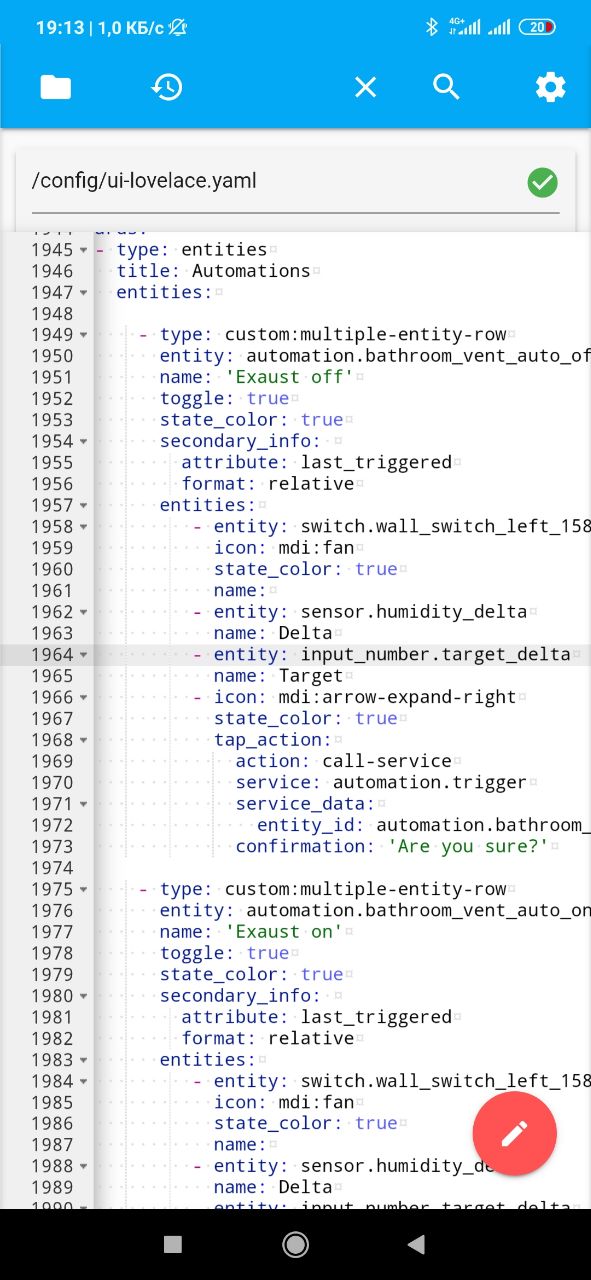
Task: Collapse the fold at line 1975
Action: (x=83, y=889)
